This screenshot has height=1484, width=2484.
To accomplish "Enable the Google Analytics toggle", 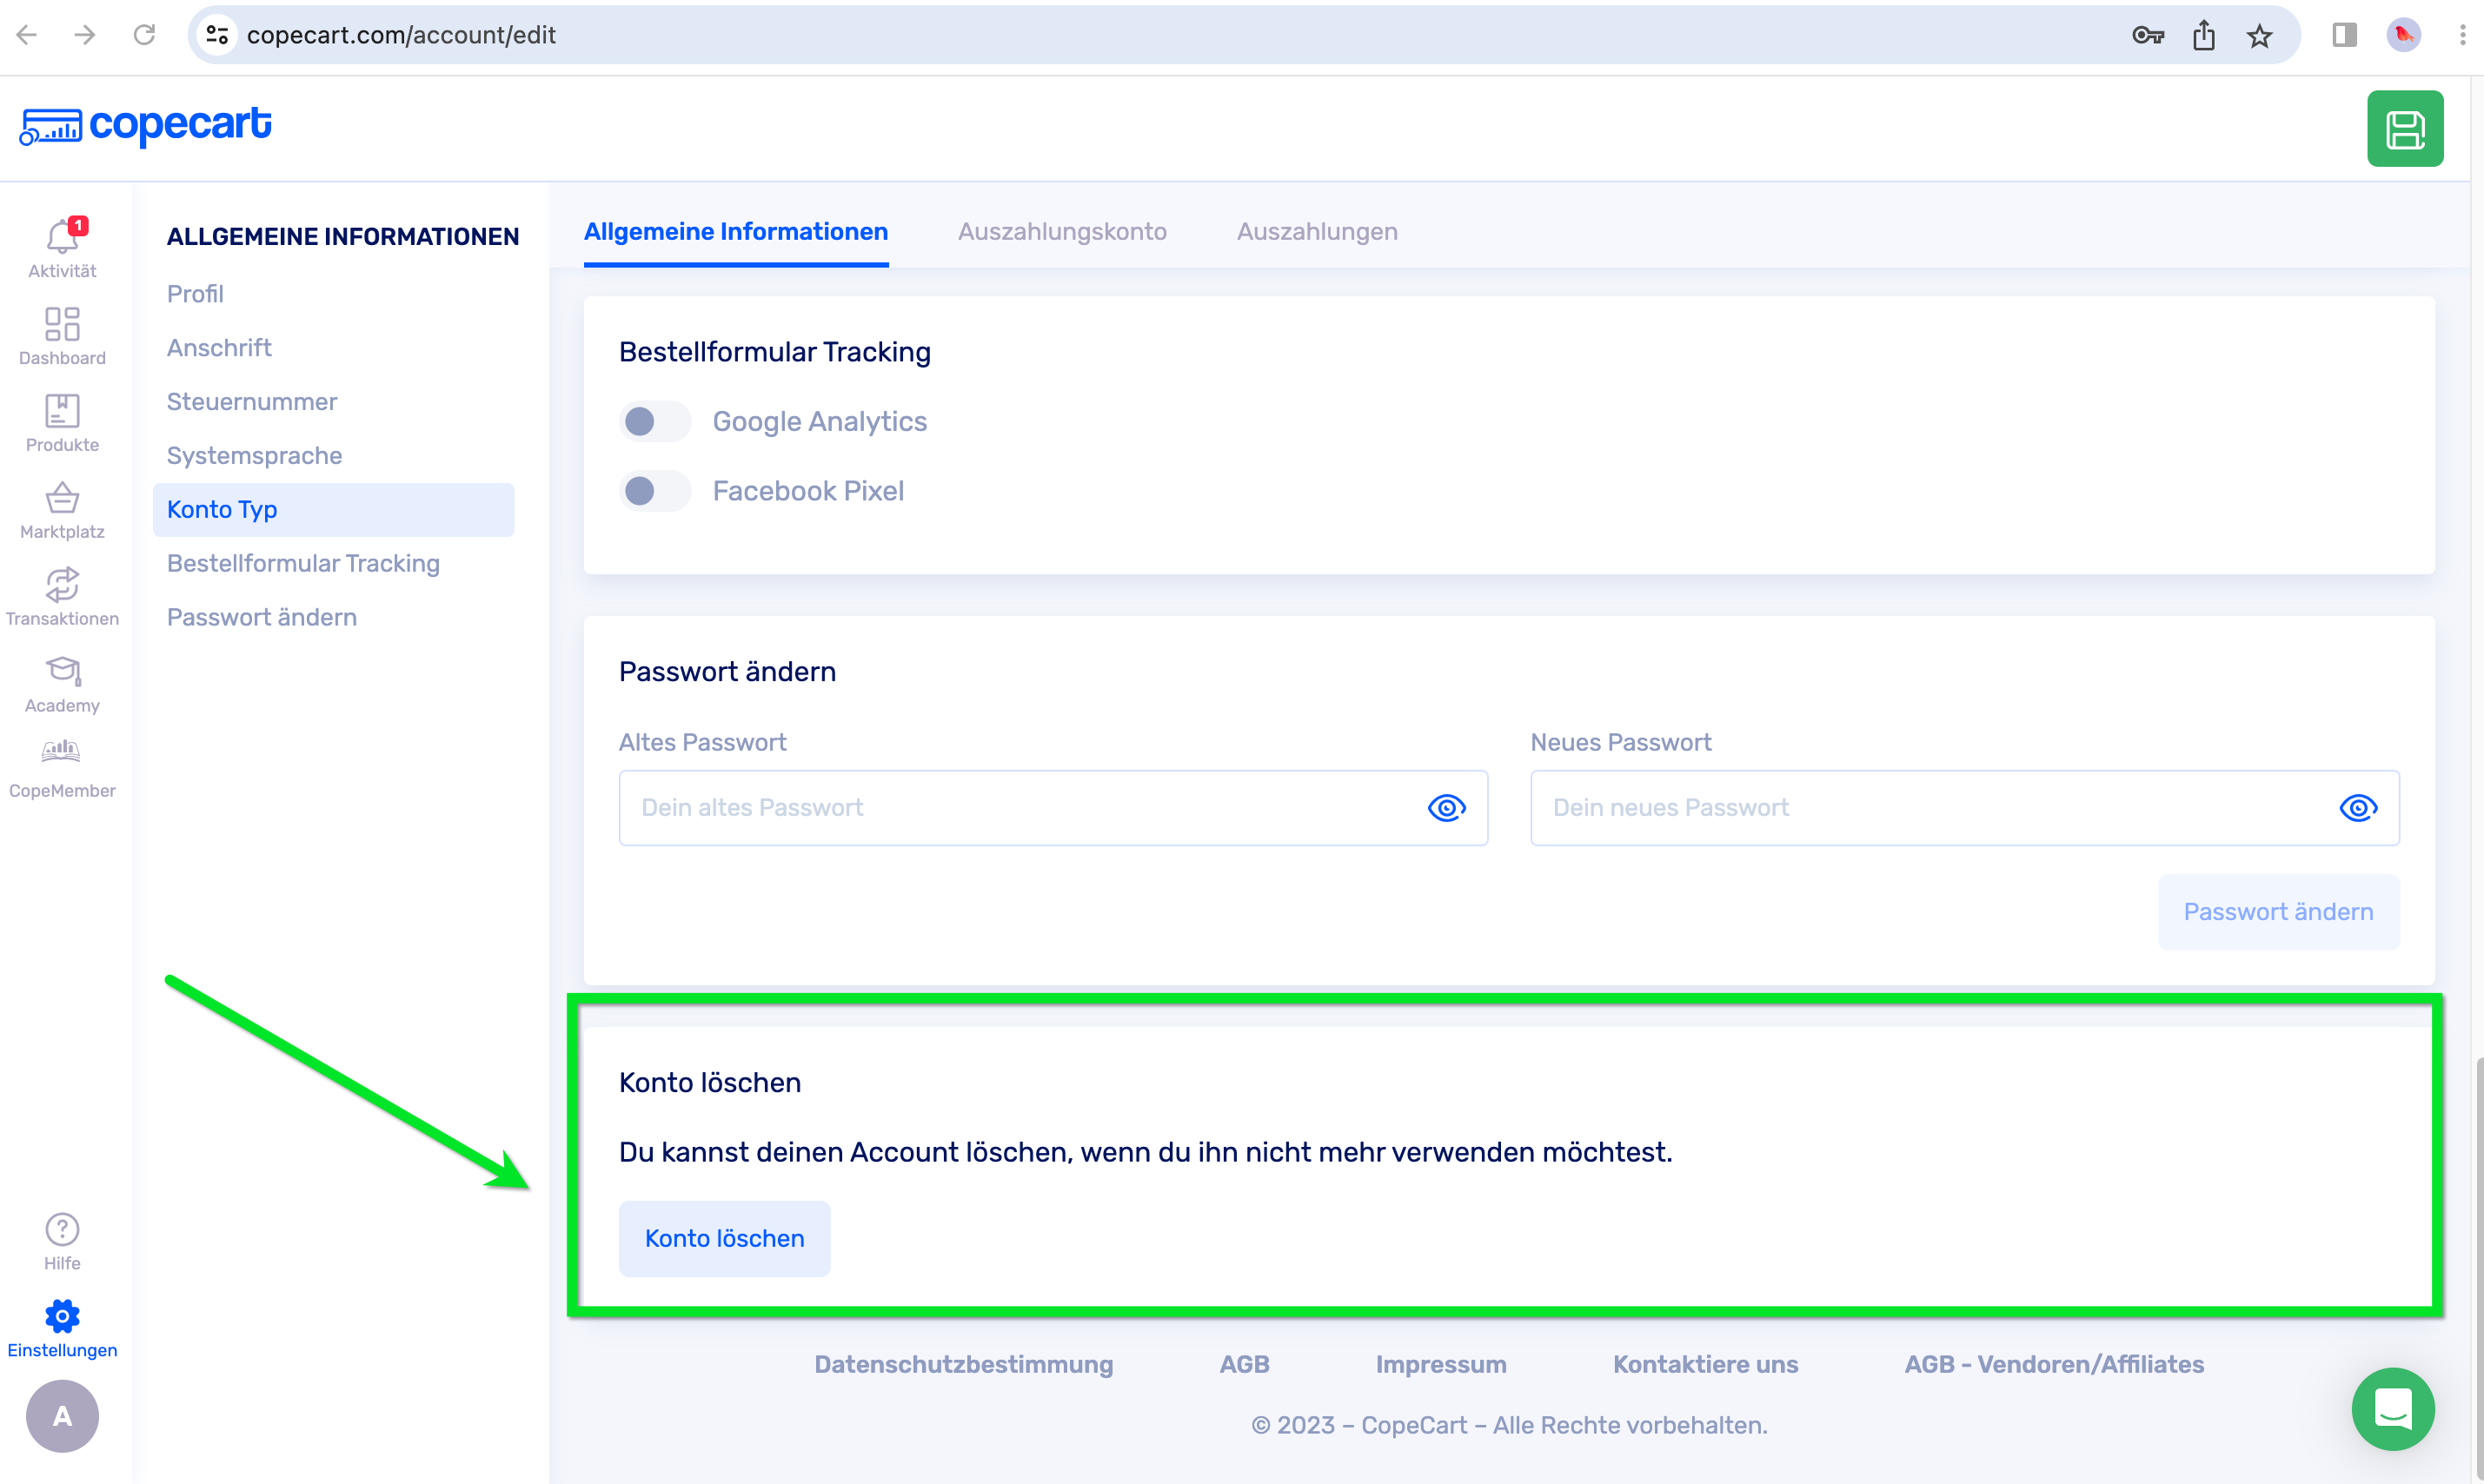I will [x=654, y=422].
